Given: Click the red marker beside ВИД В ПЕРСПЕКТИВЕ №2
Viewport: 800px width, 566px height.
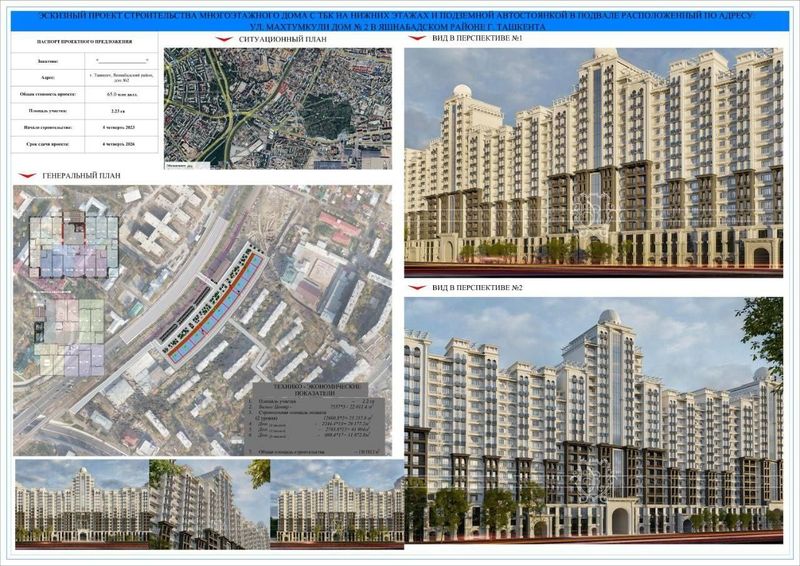Looking at the screenshot, I should click(417, 288).
